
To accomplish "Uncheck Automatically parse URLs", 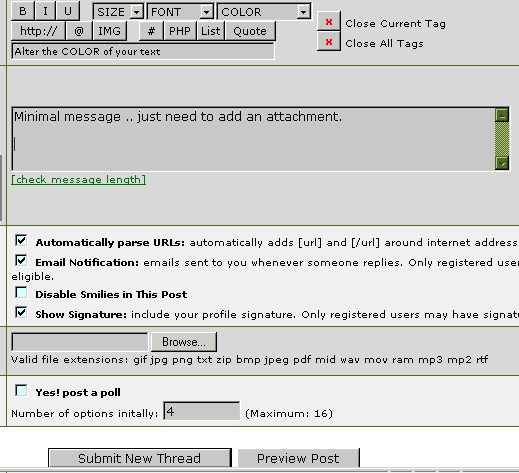I will coord(21,240).
